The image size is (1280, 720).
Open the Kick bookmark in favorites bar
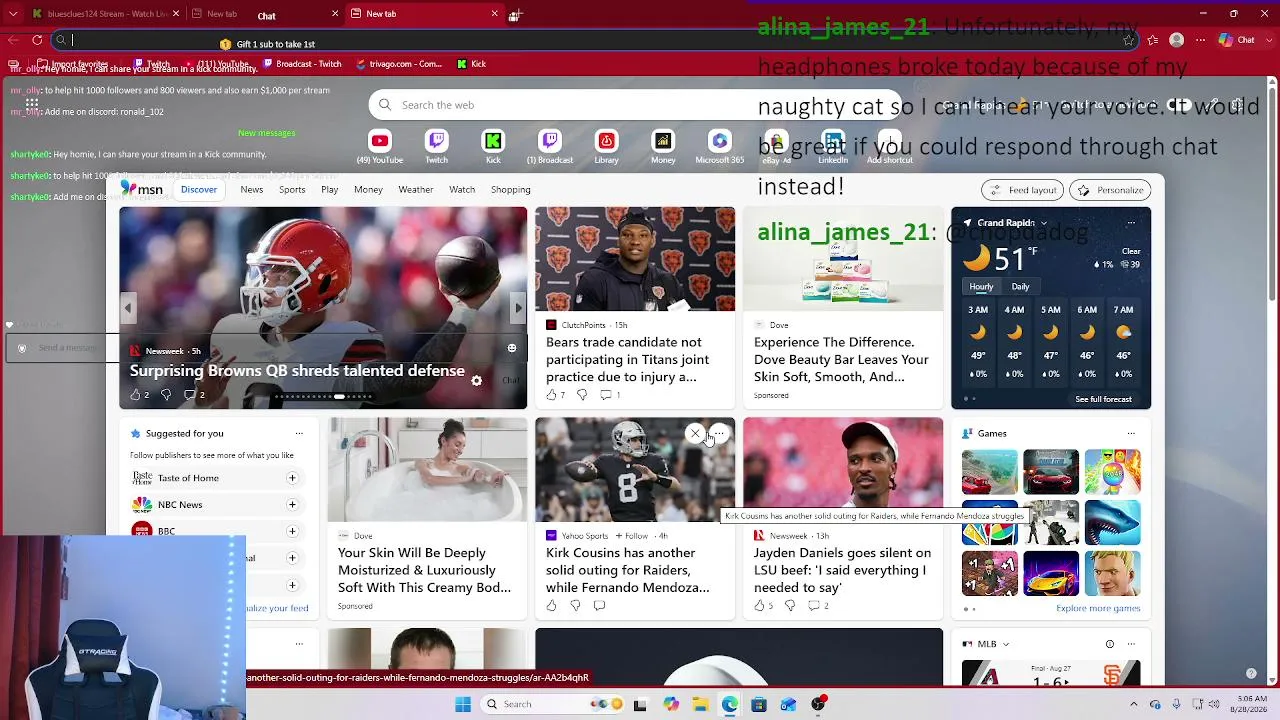tap(472, 64)
